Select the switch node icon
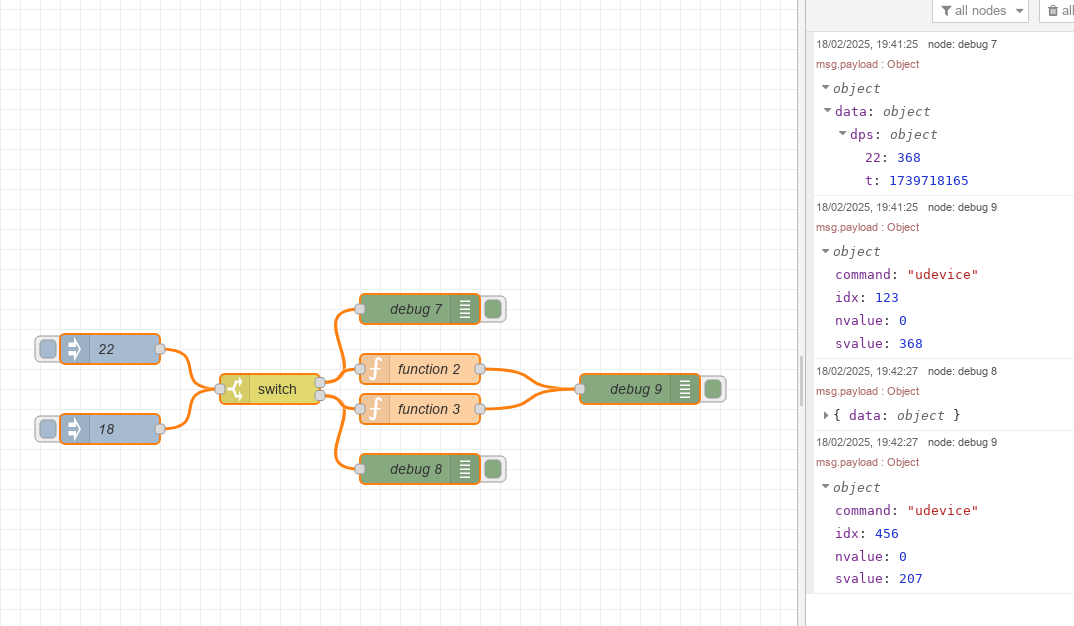The width and height of the screenshot is (1074, 626). click(x=236, y=389)
